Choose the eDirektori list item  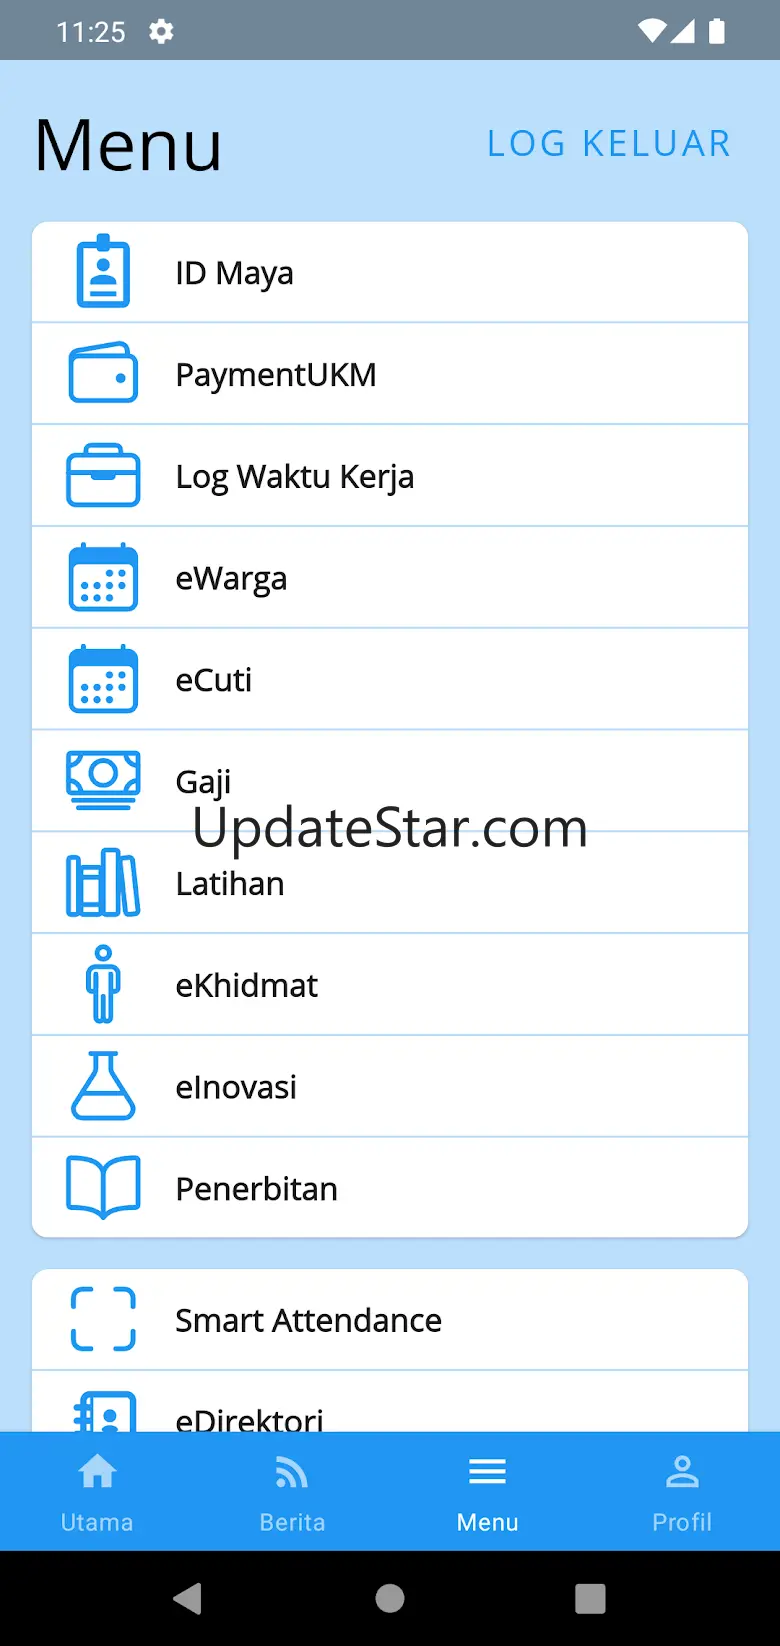(x=390, y=1402)
